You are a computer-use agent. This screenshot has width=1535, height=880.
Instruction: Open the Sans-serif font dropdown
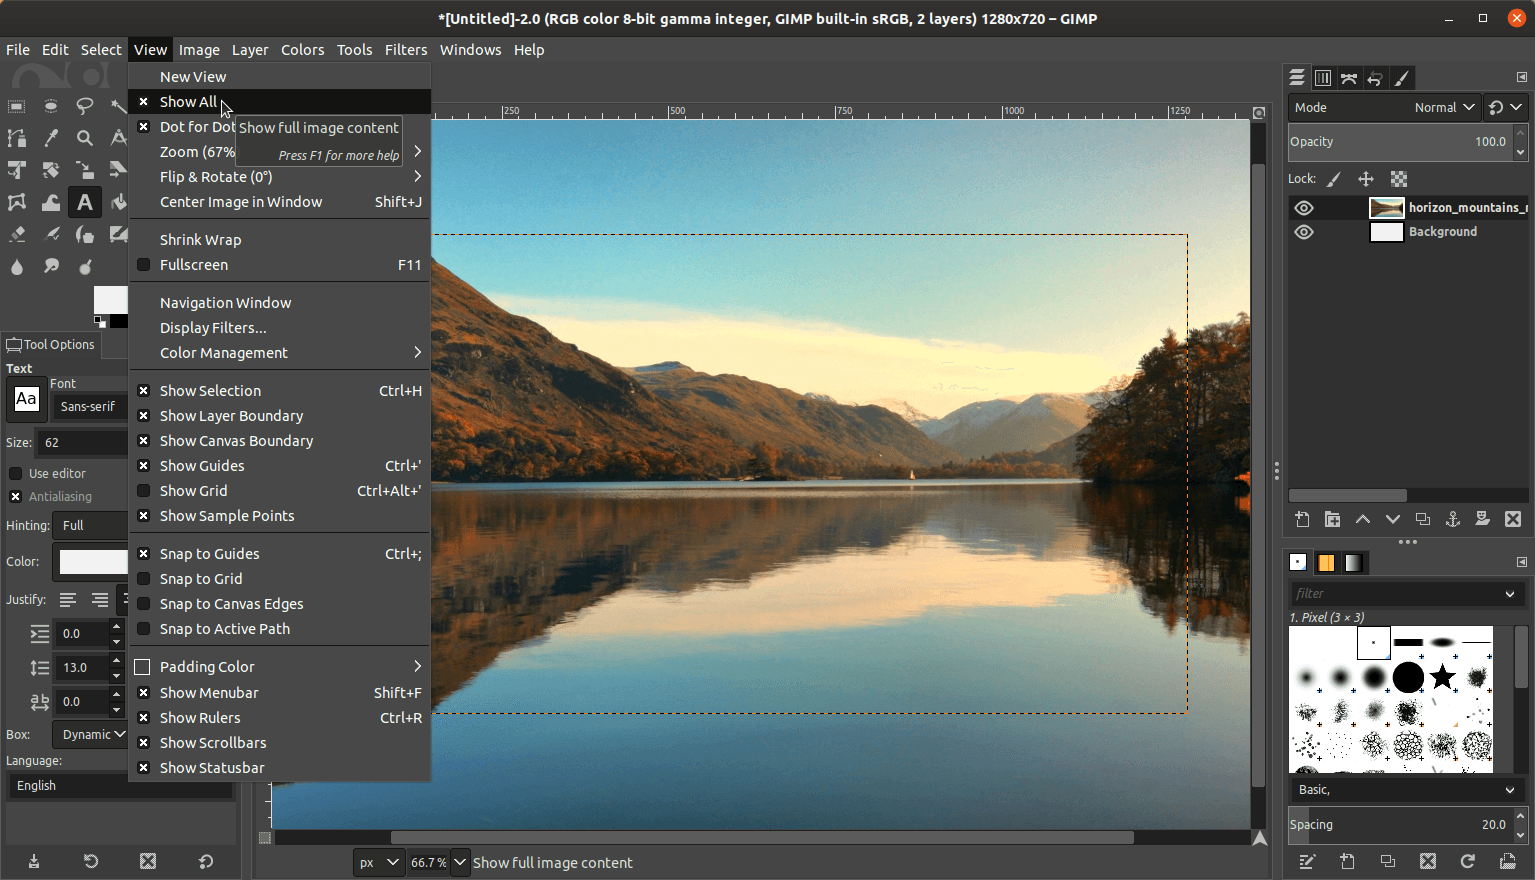click(x=88, y=406)
